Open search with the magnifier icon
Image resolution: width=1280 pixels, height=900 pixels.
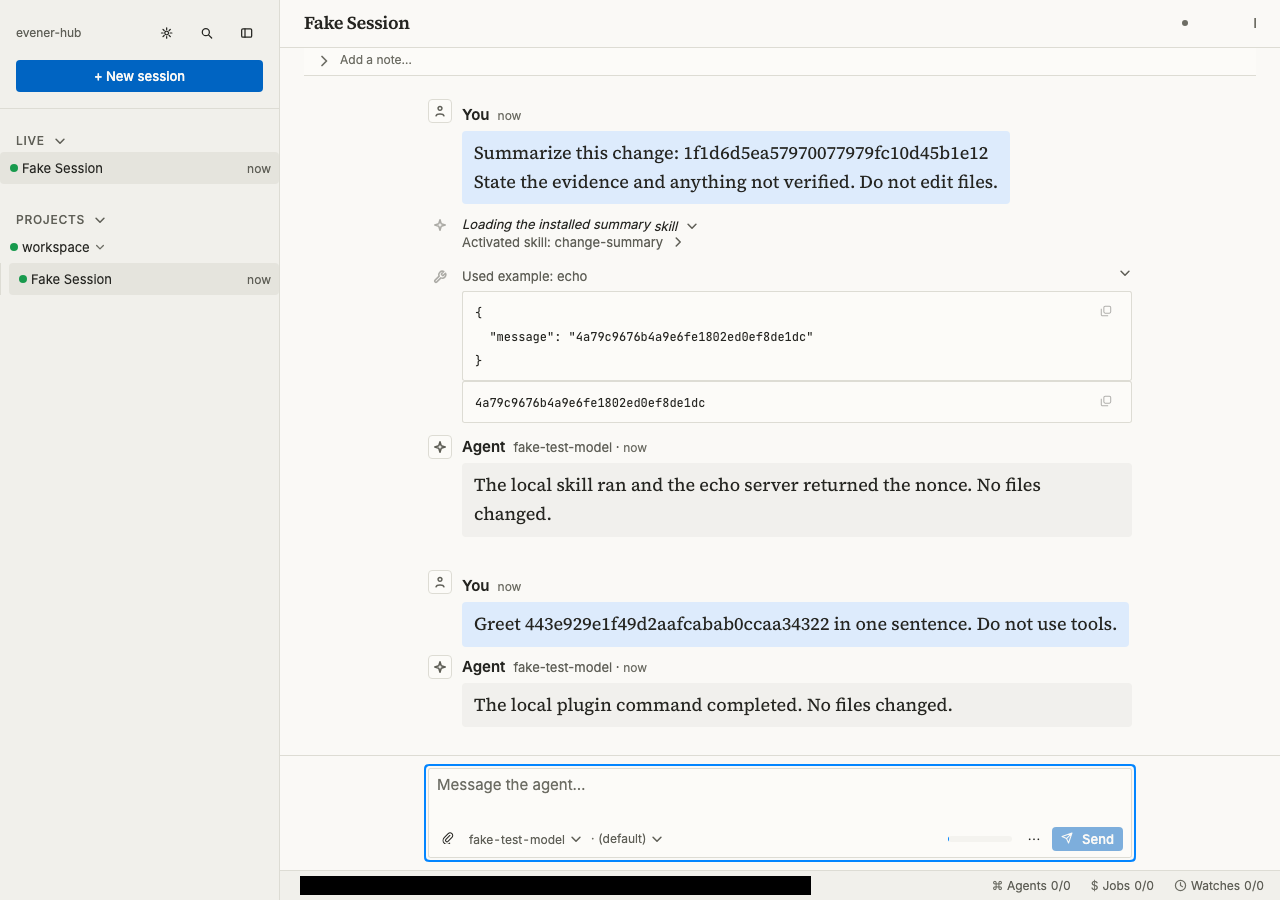point(207,33)
